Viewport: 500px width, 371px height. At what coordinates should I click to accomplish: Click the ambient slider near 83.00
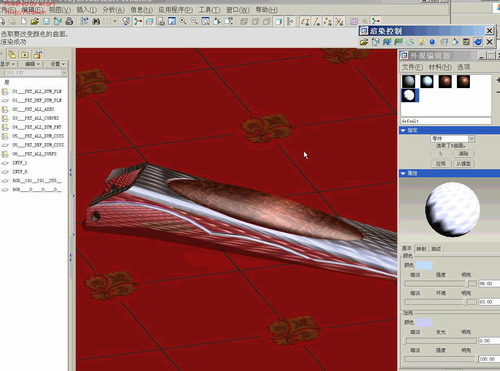(441, 302)
